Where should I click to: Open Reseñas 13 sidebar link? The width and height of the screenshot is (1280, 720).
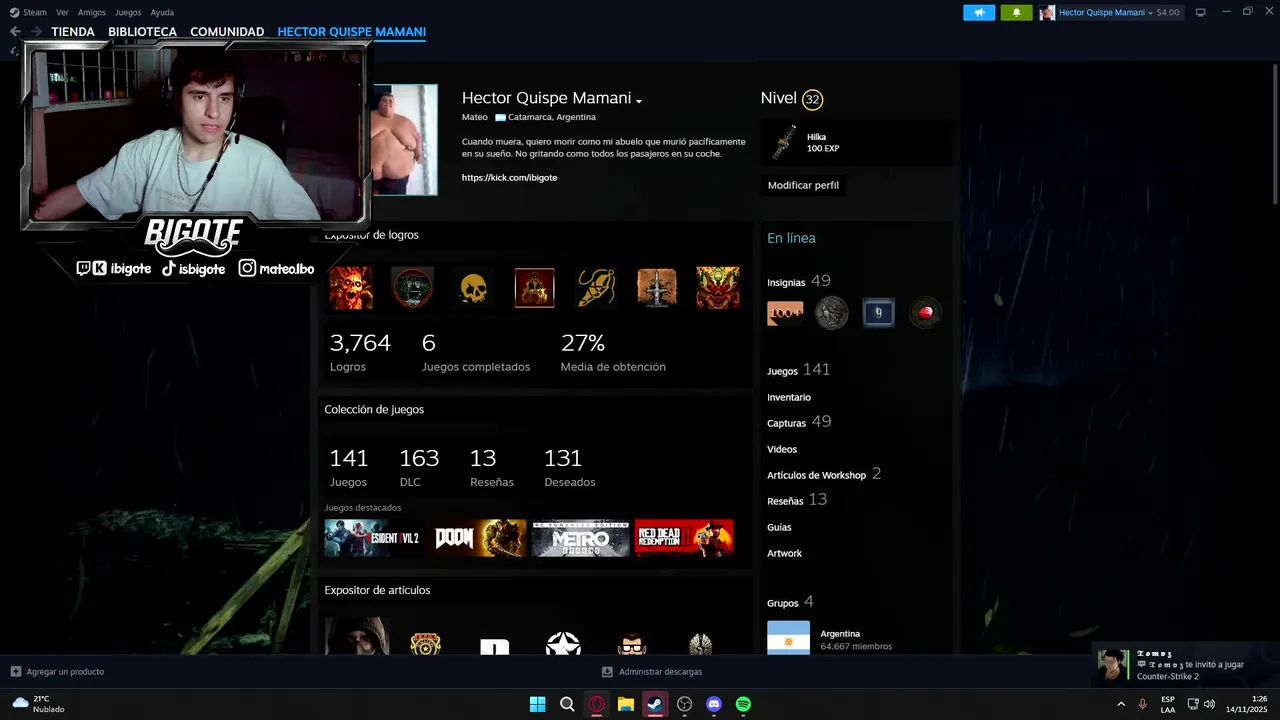click(x=797, y=500)
